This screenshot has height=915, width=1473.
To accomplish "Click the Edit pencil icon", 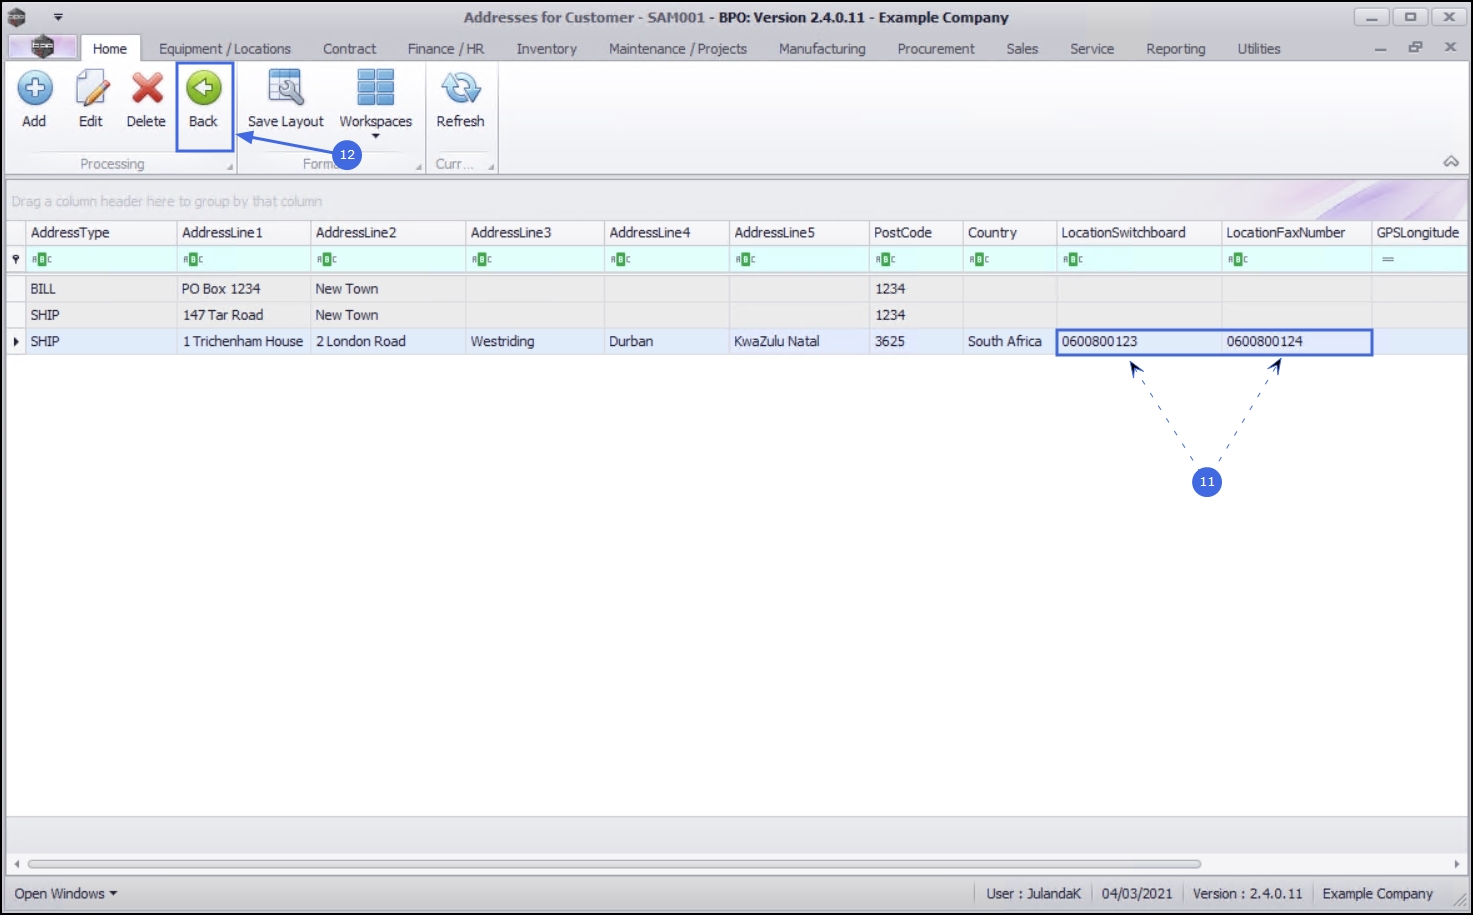I will tap(91, 89).
